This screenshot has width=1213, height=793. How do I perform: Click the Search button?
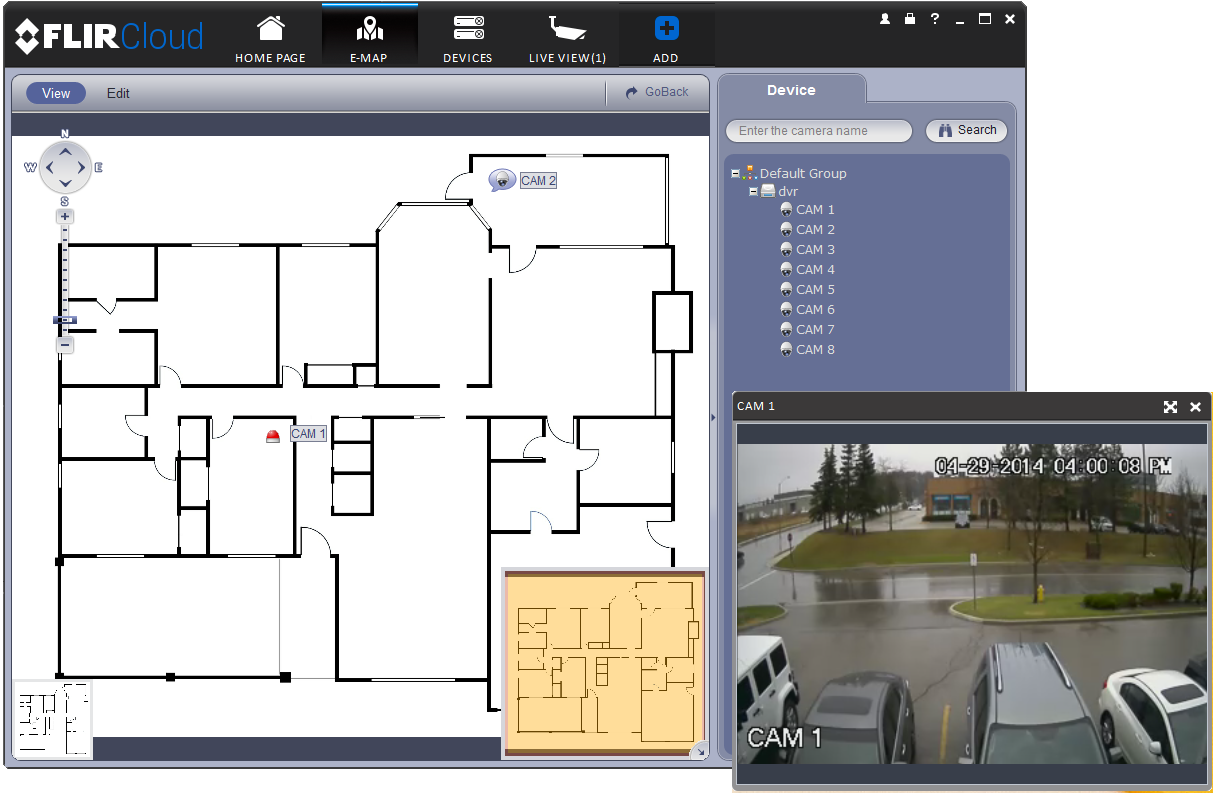click(966, 130)
